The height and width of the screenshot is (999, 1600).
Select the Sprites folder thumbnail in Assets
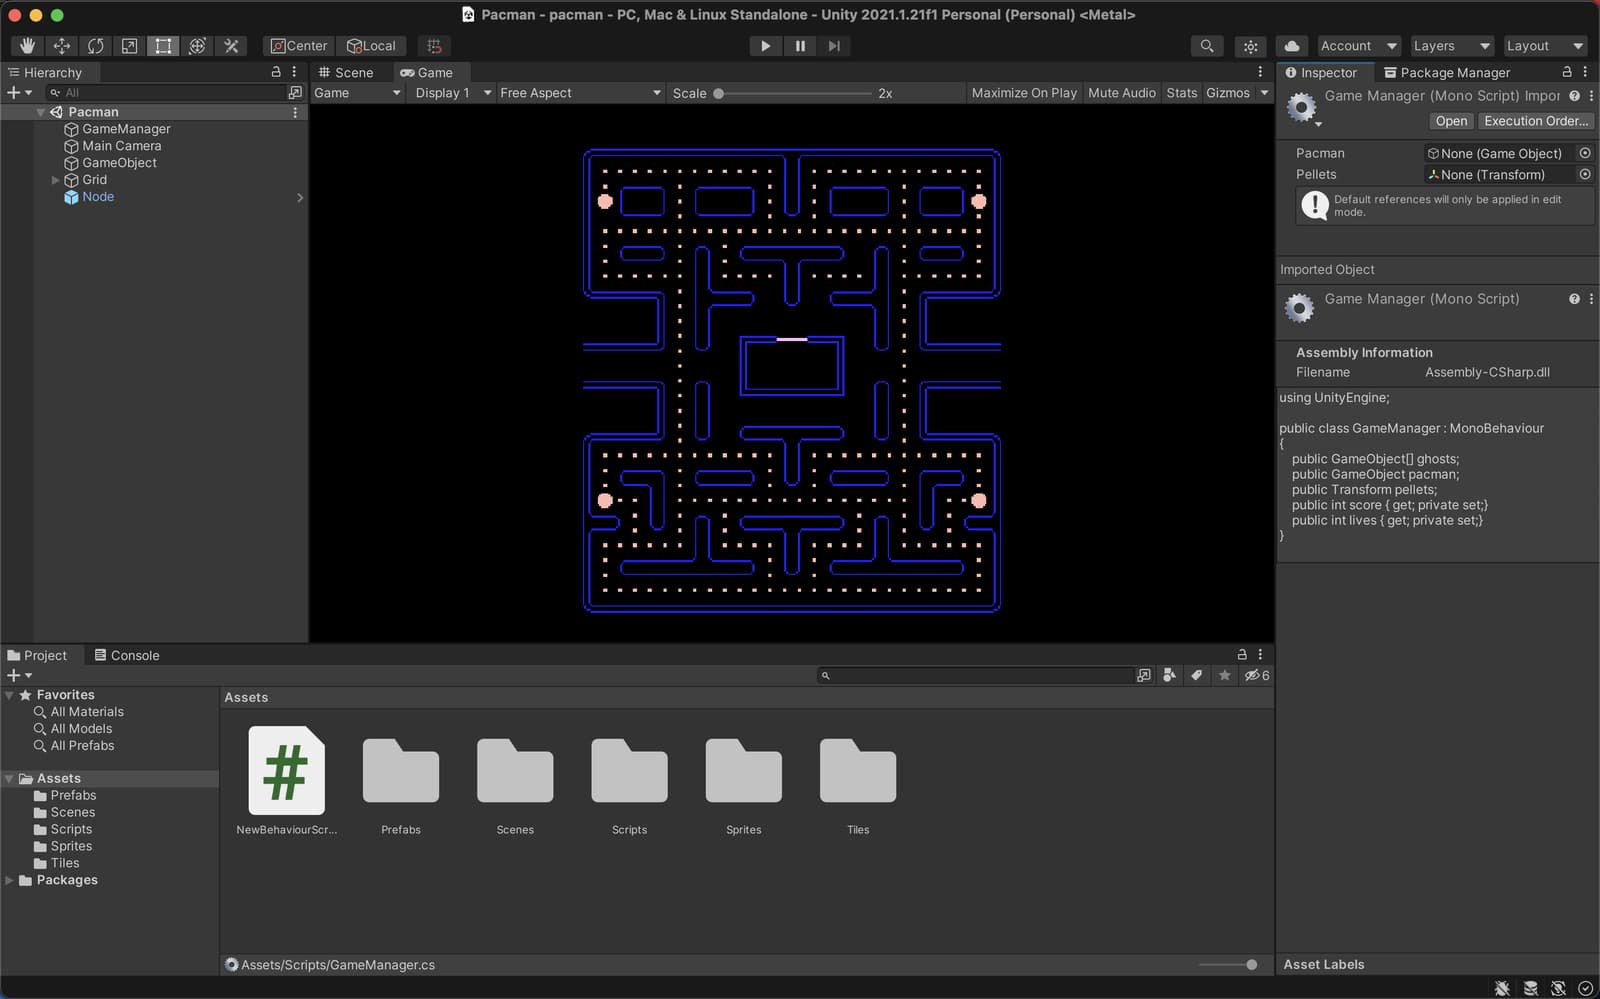[x=743, y=771]
